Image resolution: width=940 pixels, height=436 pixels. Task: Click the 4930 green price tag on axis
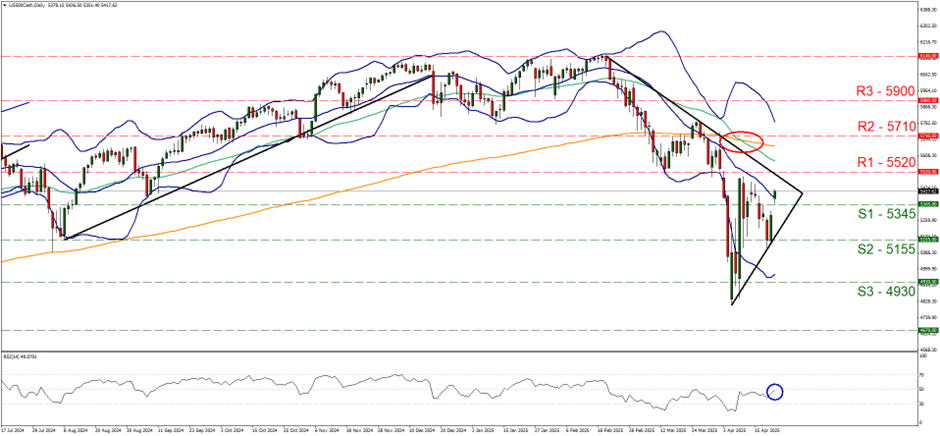click(927, 282)
